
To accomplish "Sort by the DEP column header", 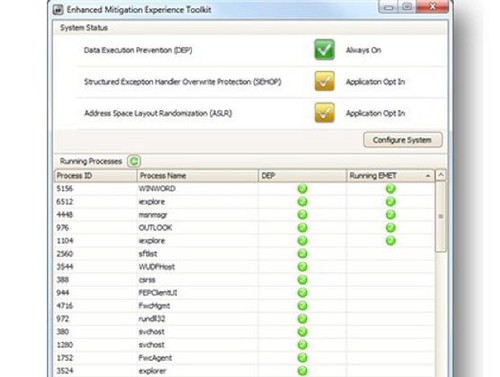I will pos(302,176).
